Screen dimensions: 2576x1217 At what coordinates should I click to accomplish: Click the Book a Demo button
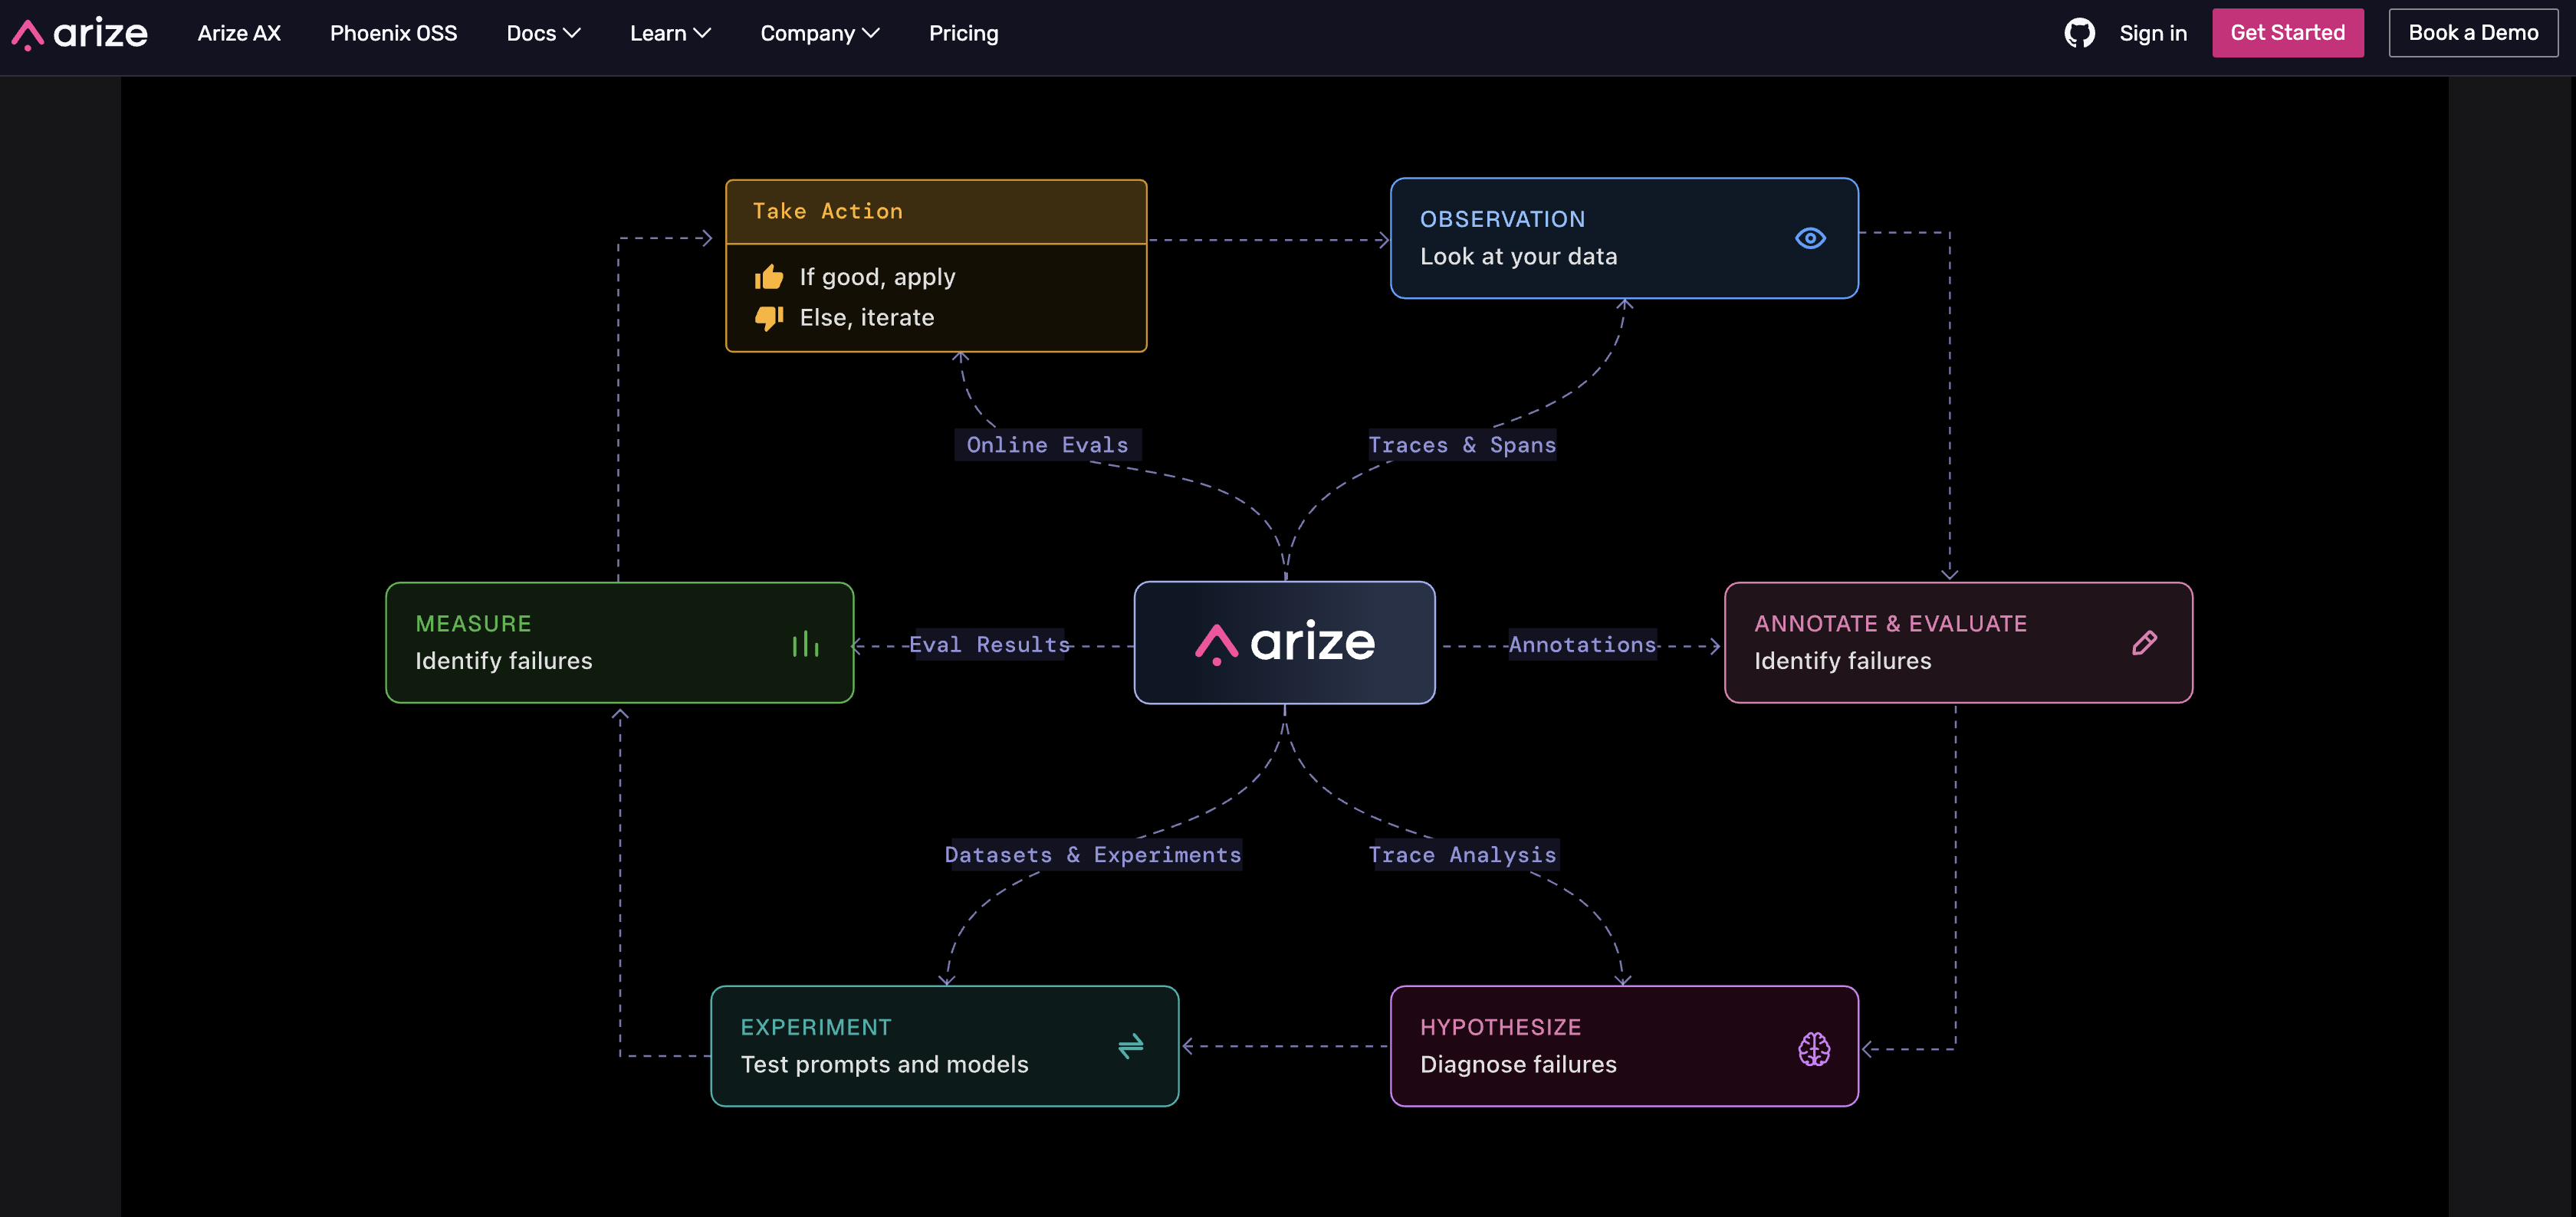click(x=2473, y=33)
